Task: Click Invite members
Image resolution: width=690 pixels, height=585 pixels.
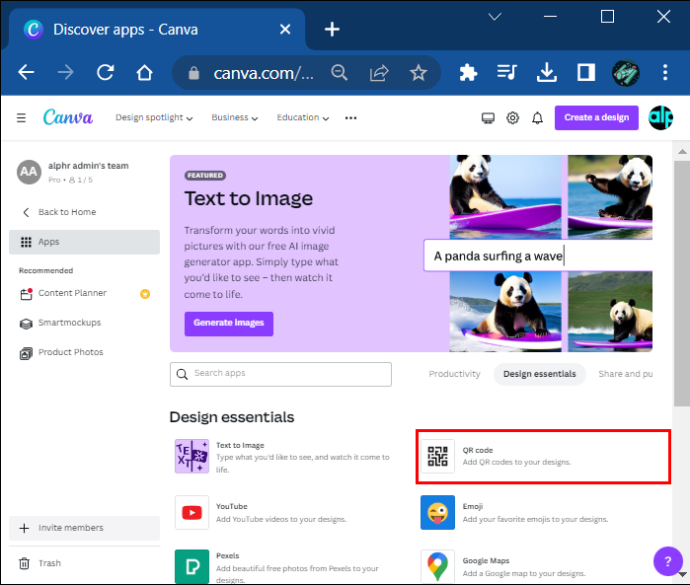Action: pyautogui.click(x=84, y=528)
